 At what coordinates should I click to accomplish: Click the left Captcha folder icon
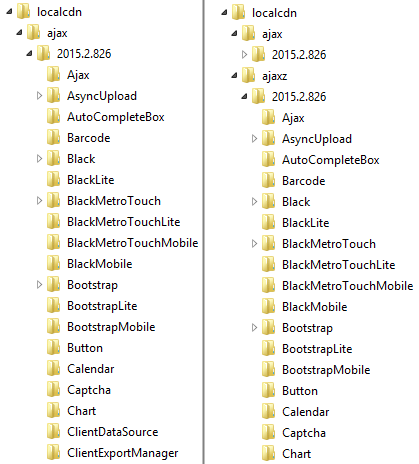[54, 389]
